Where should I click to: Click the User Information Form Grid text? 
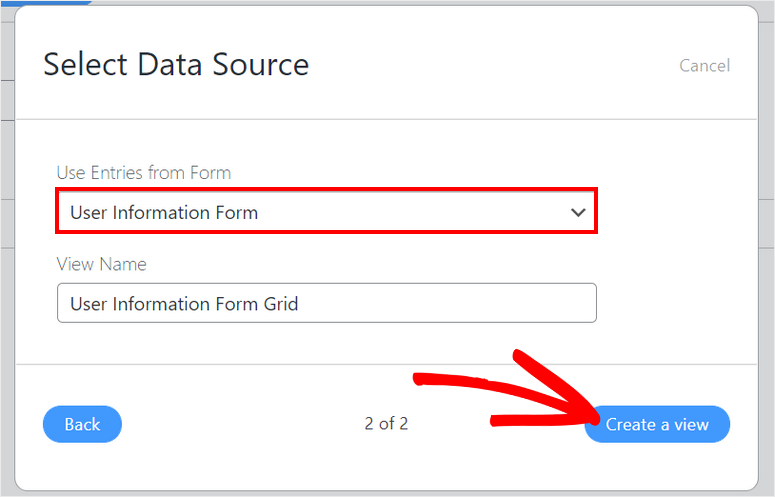(x=184, y=303)
